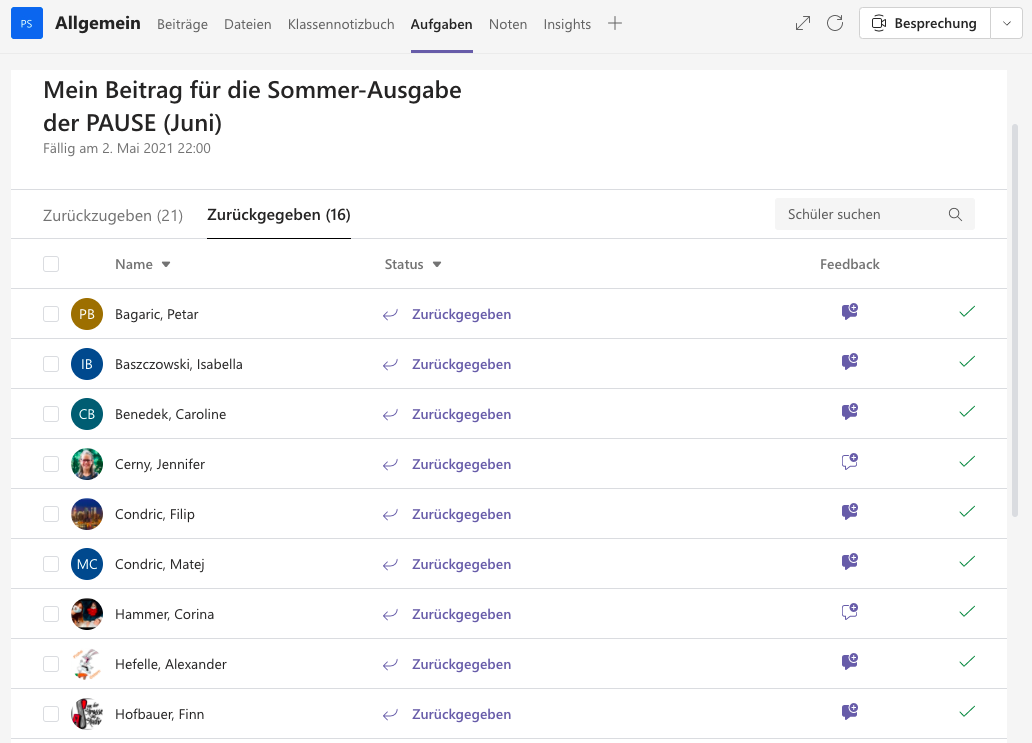This screenshot has width=1032, height=743.
Task: Click the vertical scrollbar on the right
Action: 1018,320
